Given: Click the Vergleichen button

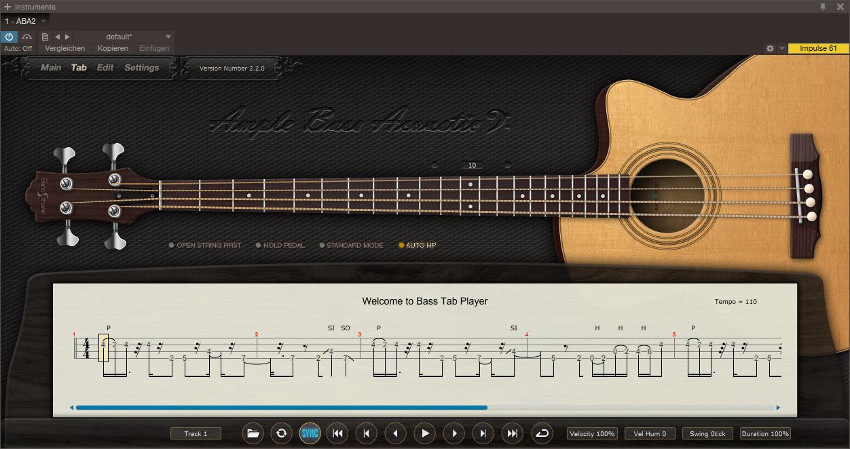Looking at the screenshot, I should coord(65,48).
